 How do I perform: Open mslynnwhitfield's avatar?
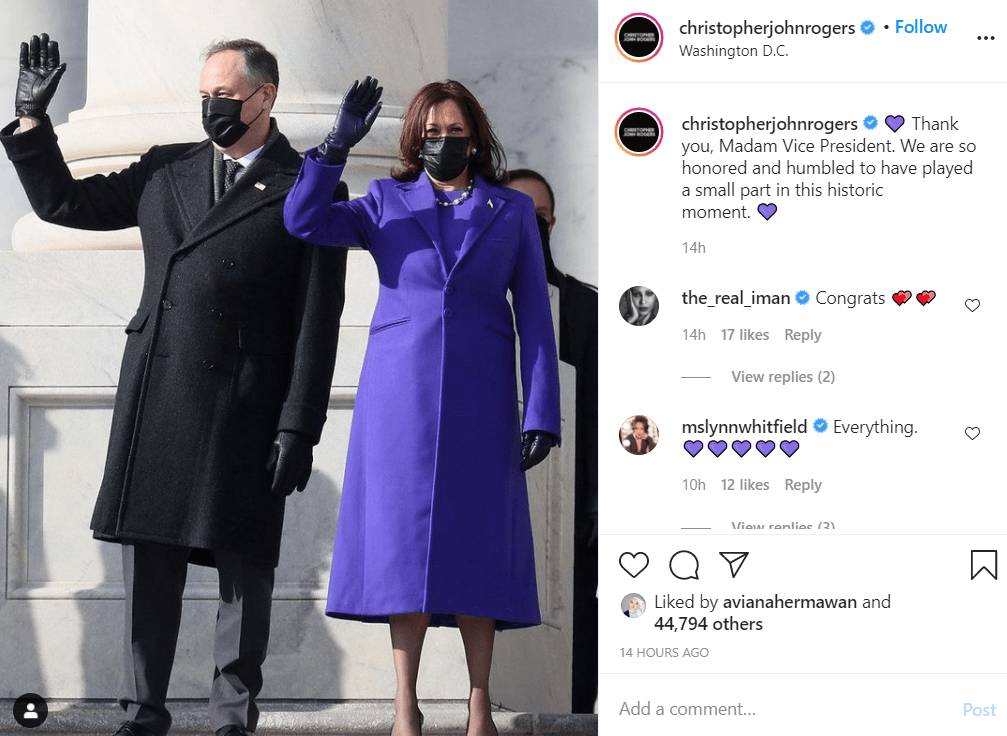(638, 435)
